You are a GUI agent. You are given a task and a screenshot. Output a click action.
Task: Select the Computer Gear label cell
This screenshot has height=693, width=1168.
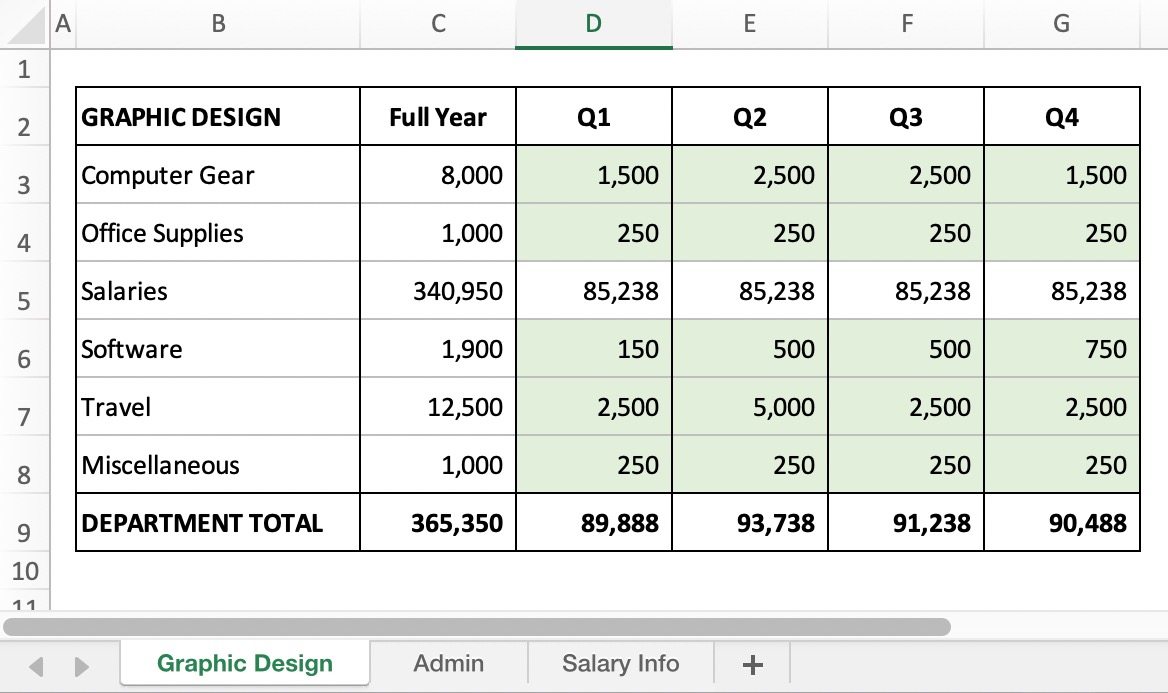pyautogui.click(x=218, y=174)
